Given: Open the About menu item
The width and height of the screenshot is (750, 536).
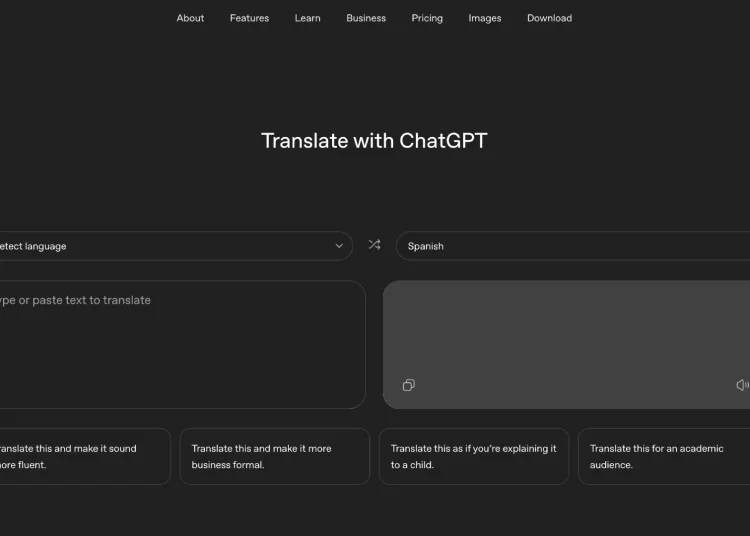Looking at the screenshot, I should point(190,18).
